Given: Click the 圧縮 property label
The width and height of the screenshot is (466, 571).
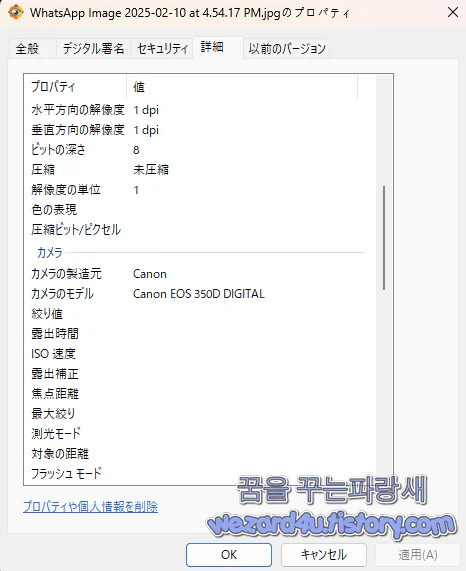Looking at the screenshot, I should (x=43, y=170).
